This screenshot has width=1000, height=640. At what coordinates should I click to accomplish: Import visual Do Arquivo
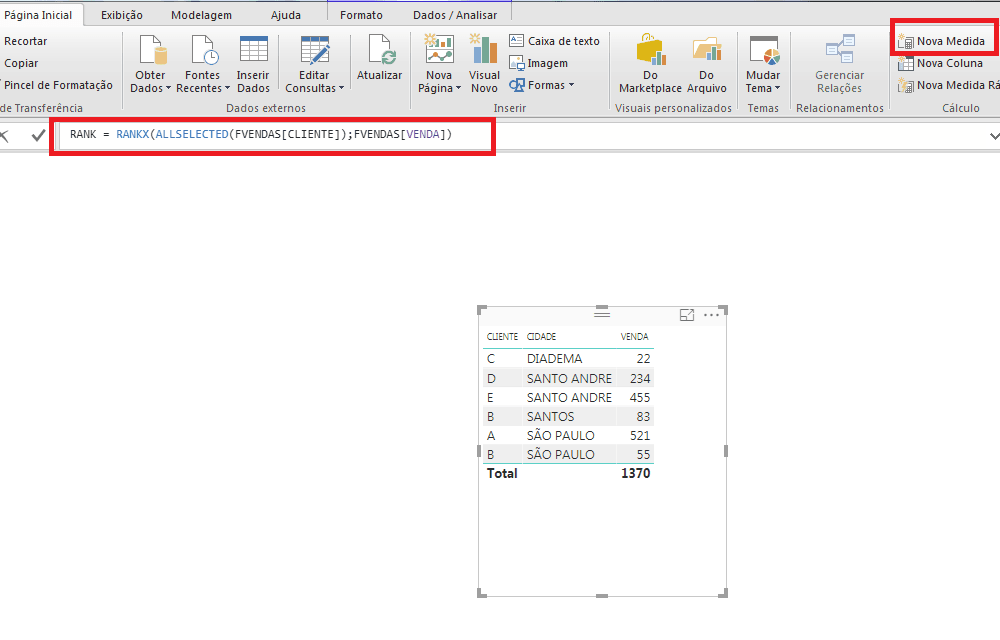pyautogui.click(x=707, y=64)
